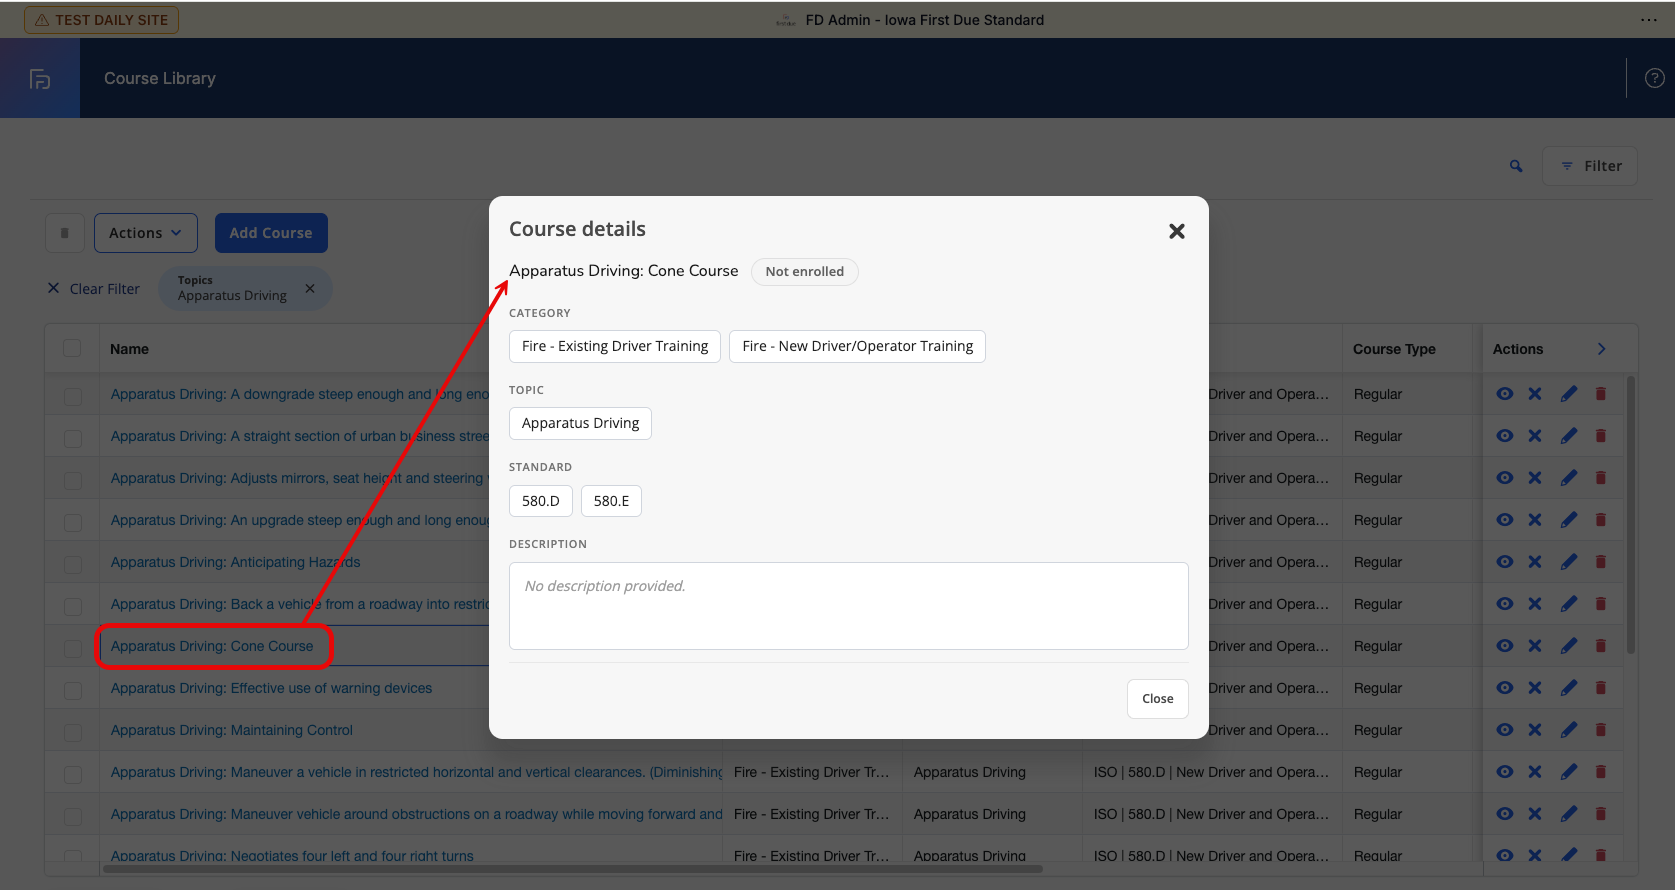The width and height of the screenshot is (1675, 890).
Task: View the Anticipating Hazards course with eye icon
Action: click(1504, 562)
